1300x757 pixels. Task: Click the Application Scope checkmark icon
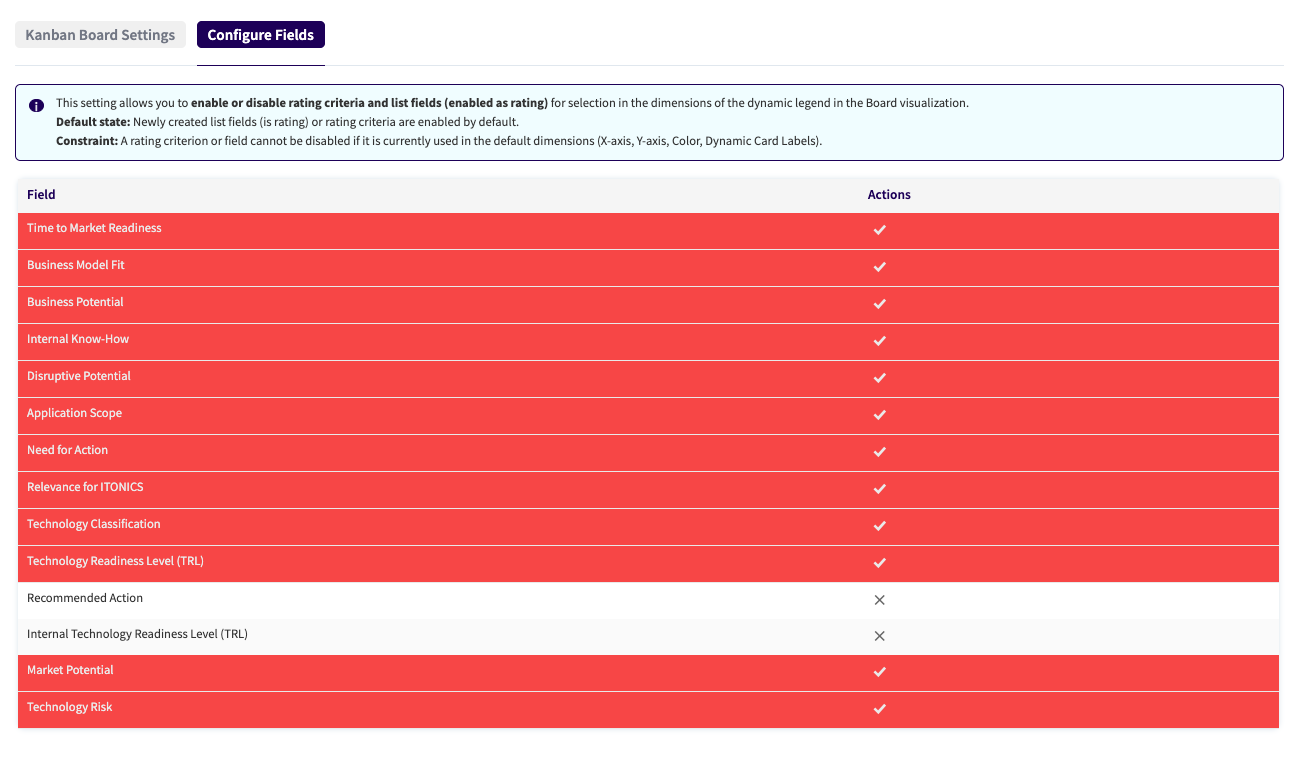coord(879,415)
